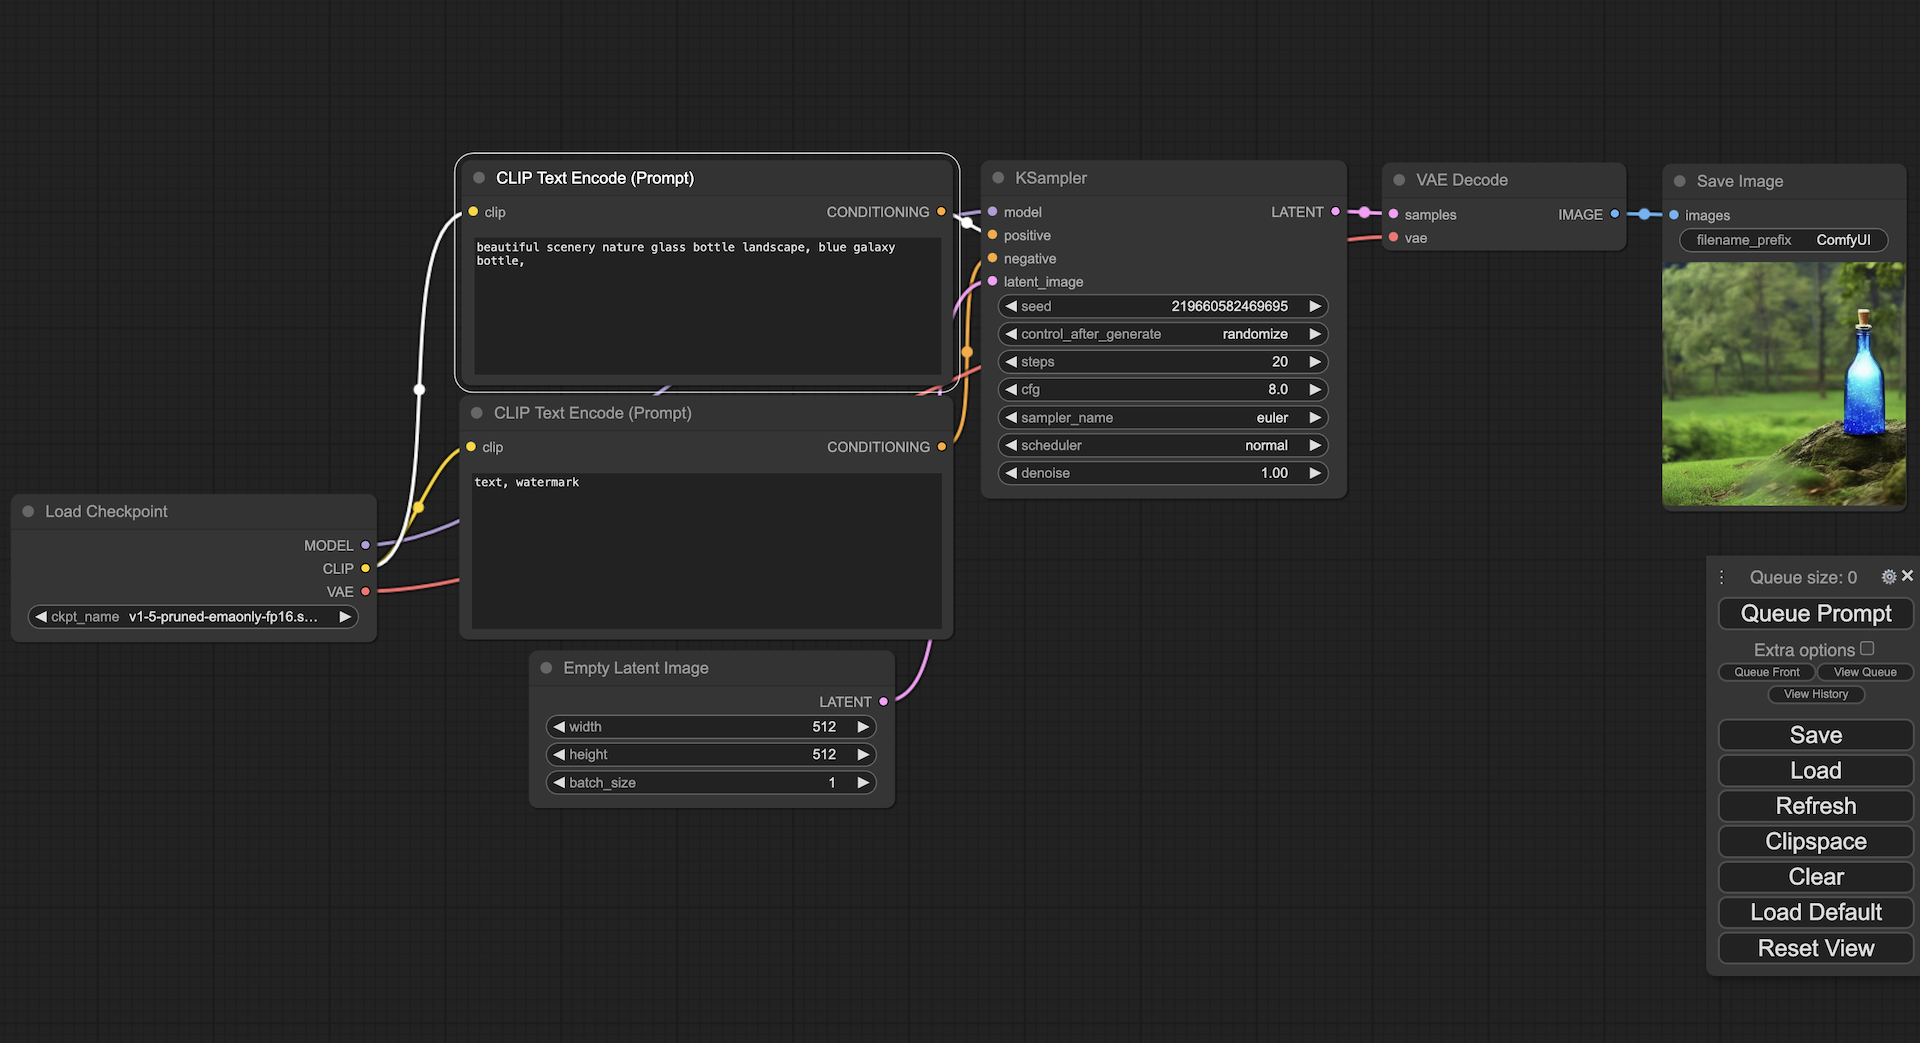Viewport: 1920px width, 1043px height.
Task: Open View History
Action: click(1816, 694)
